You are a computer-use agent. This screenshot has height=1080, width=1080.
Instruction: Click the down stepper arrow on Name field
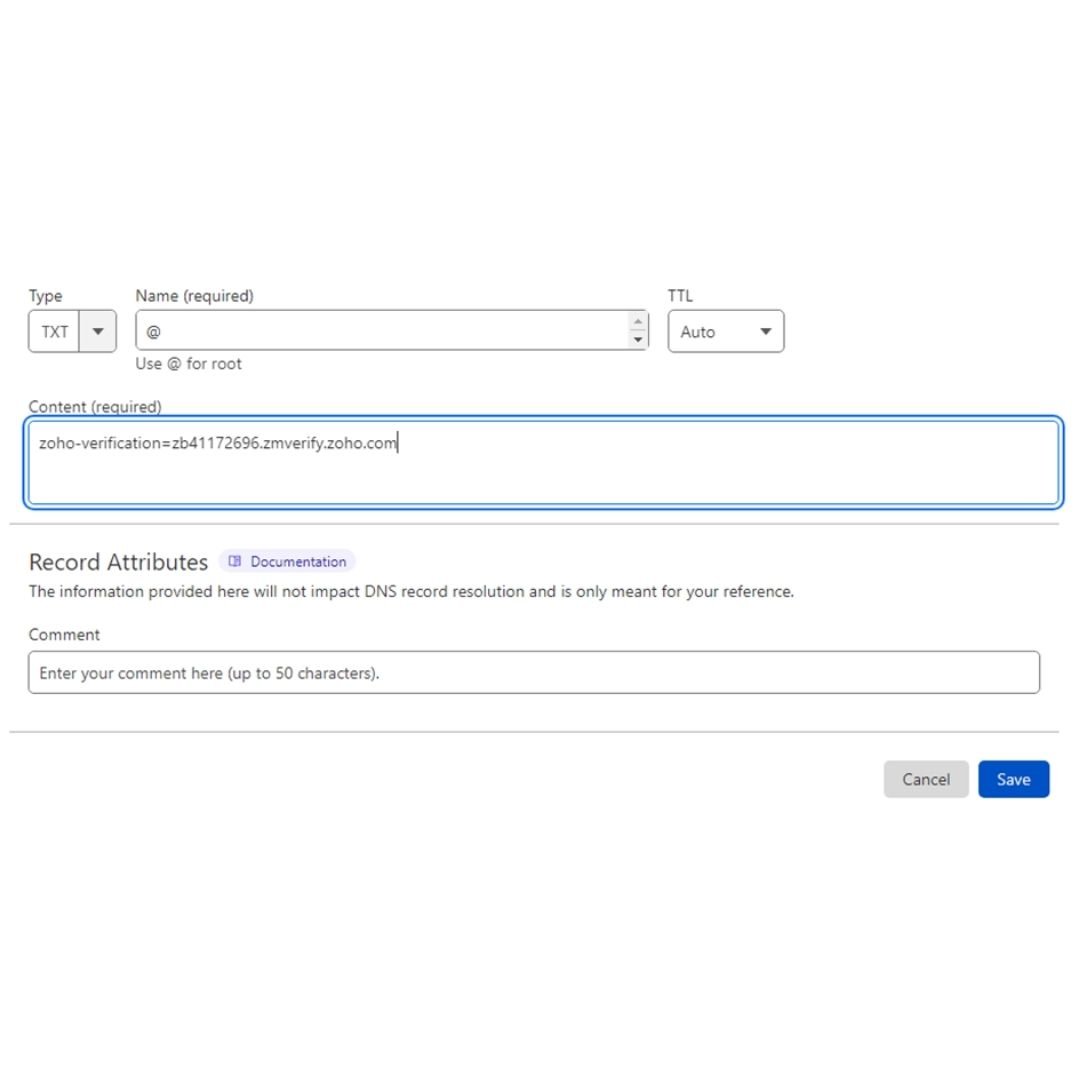(638, 340)
